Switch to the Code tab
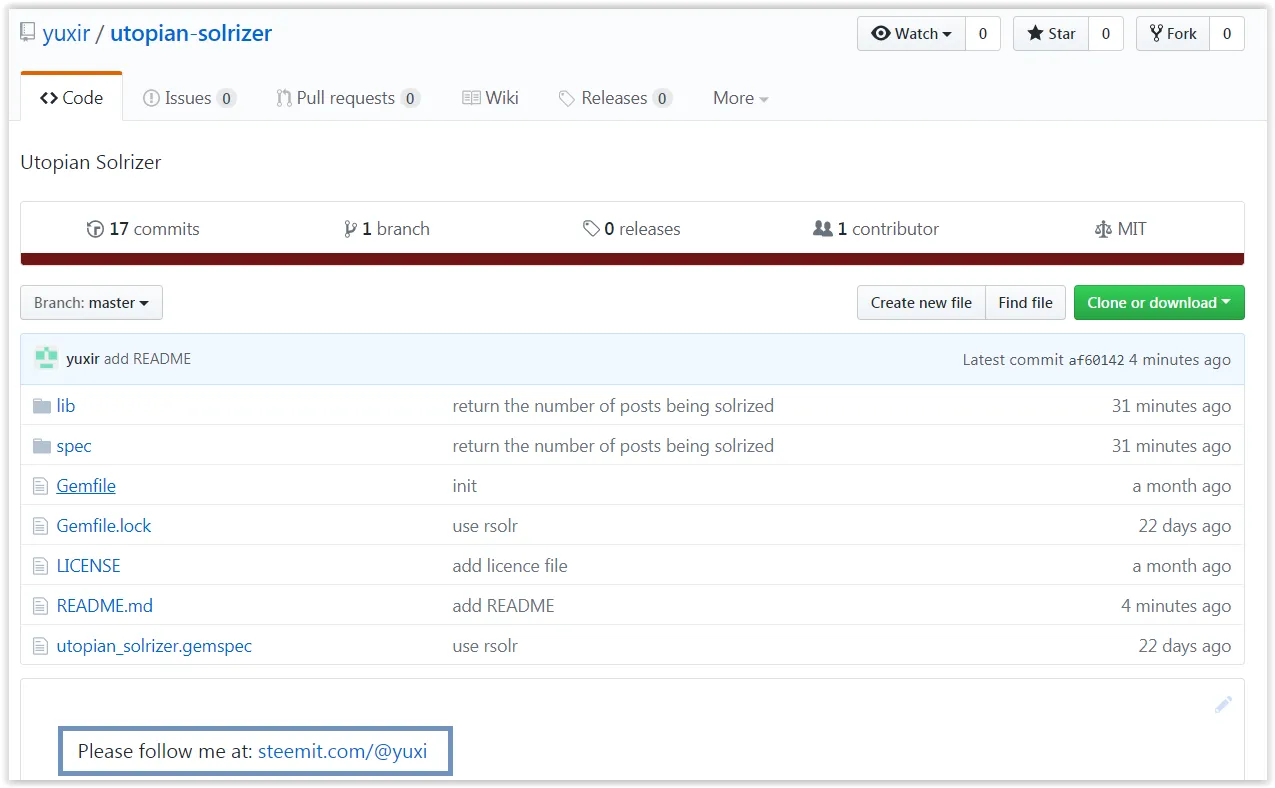This screenshot has height=788, width=1275. click(x=72, y=98)
